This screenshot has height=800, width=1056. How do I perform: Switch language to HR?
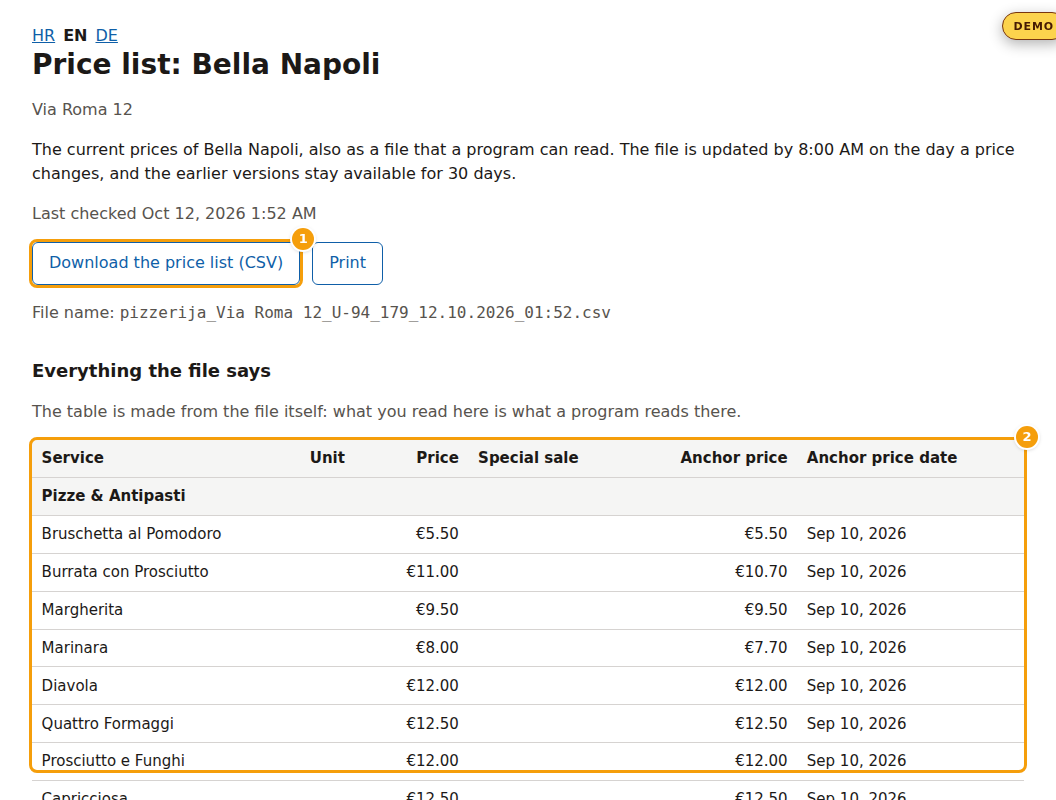[43, 35]
